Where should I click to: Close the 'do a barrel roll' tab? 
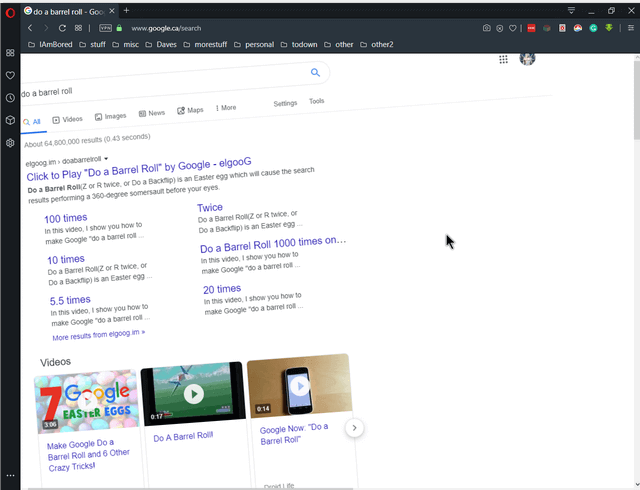coord(112,11)
